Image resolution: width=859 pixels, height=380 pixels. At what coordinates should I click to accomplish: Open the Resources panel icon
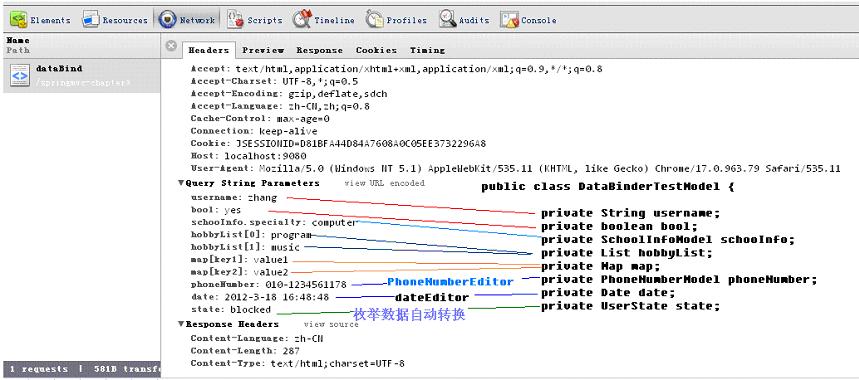coord(90,20)
